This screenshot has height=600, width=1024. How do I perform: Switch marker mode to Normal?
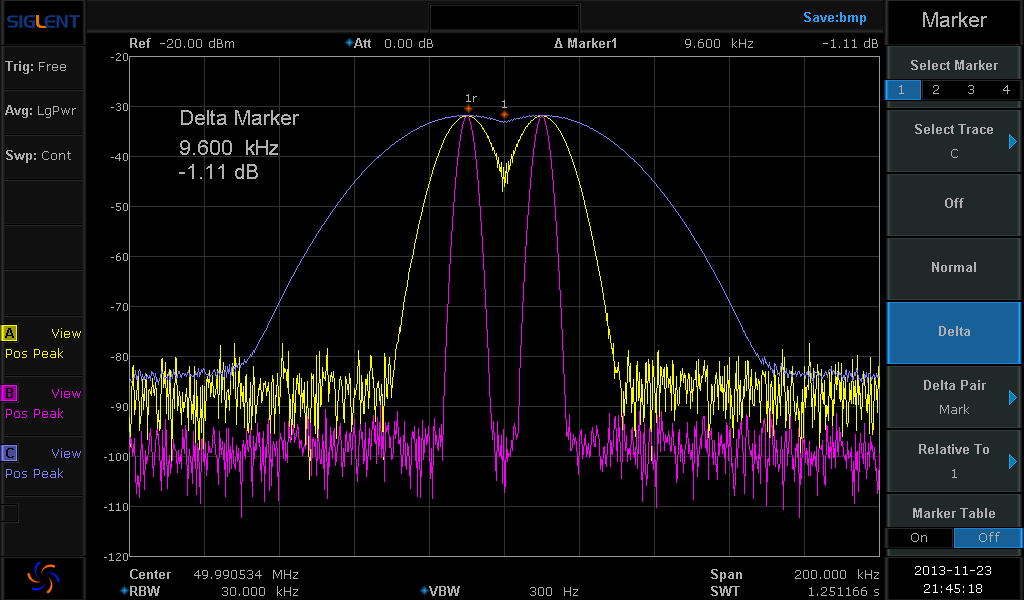954,267
